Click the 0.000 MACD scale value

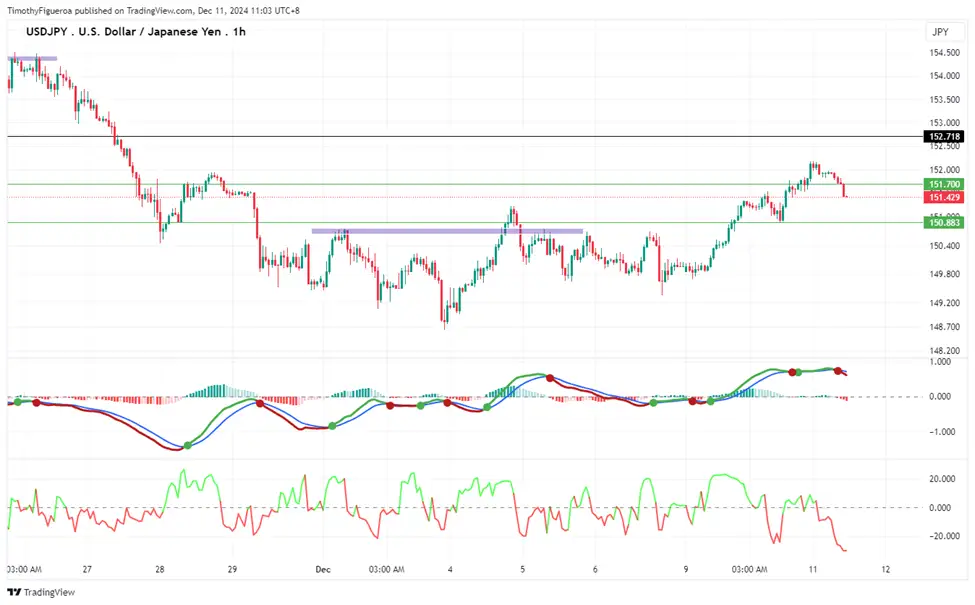pos(940,396)
